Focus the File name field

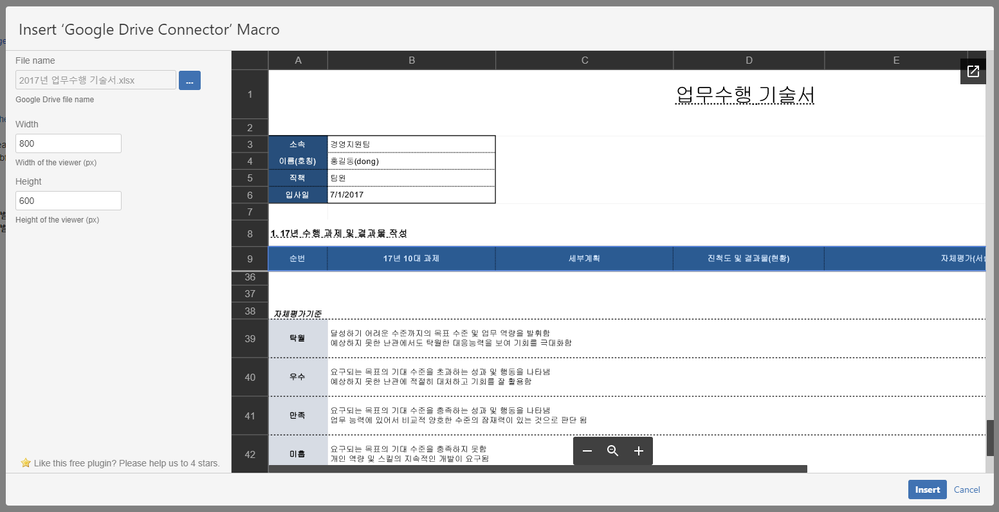(96, 80)
